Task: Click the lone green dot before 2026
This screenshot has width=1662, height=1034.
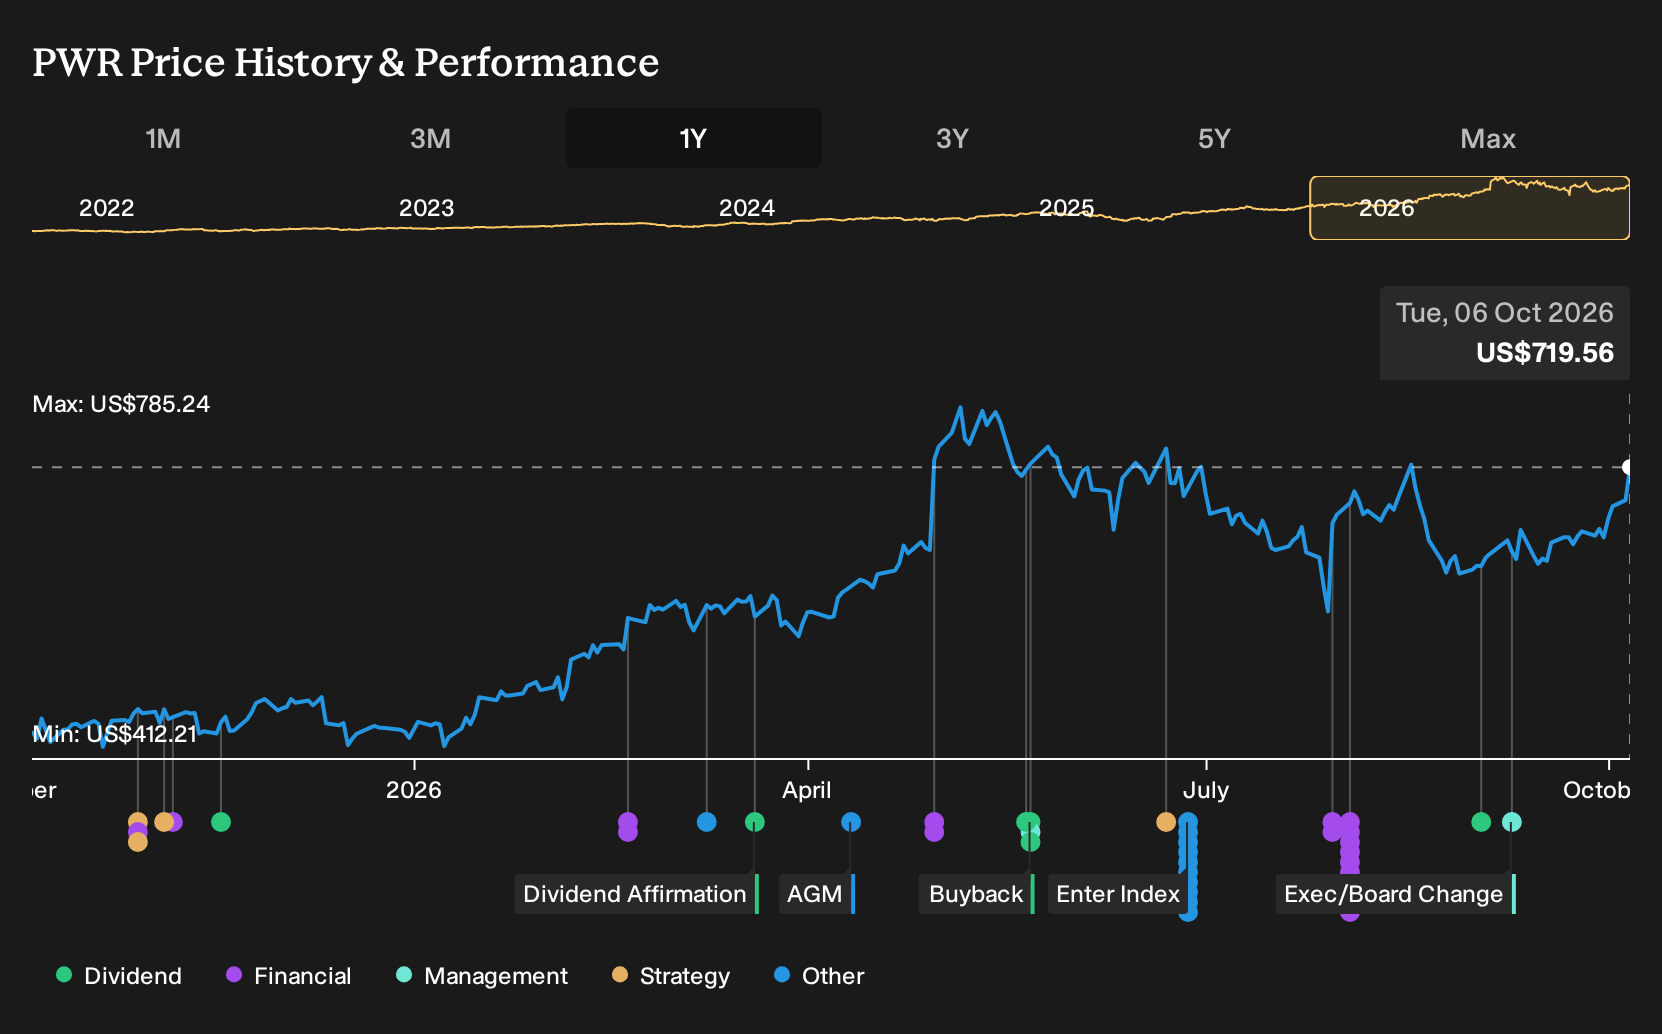Action: [221, 822]
